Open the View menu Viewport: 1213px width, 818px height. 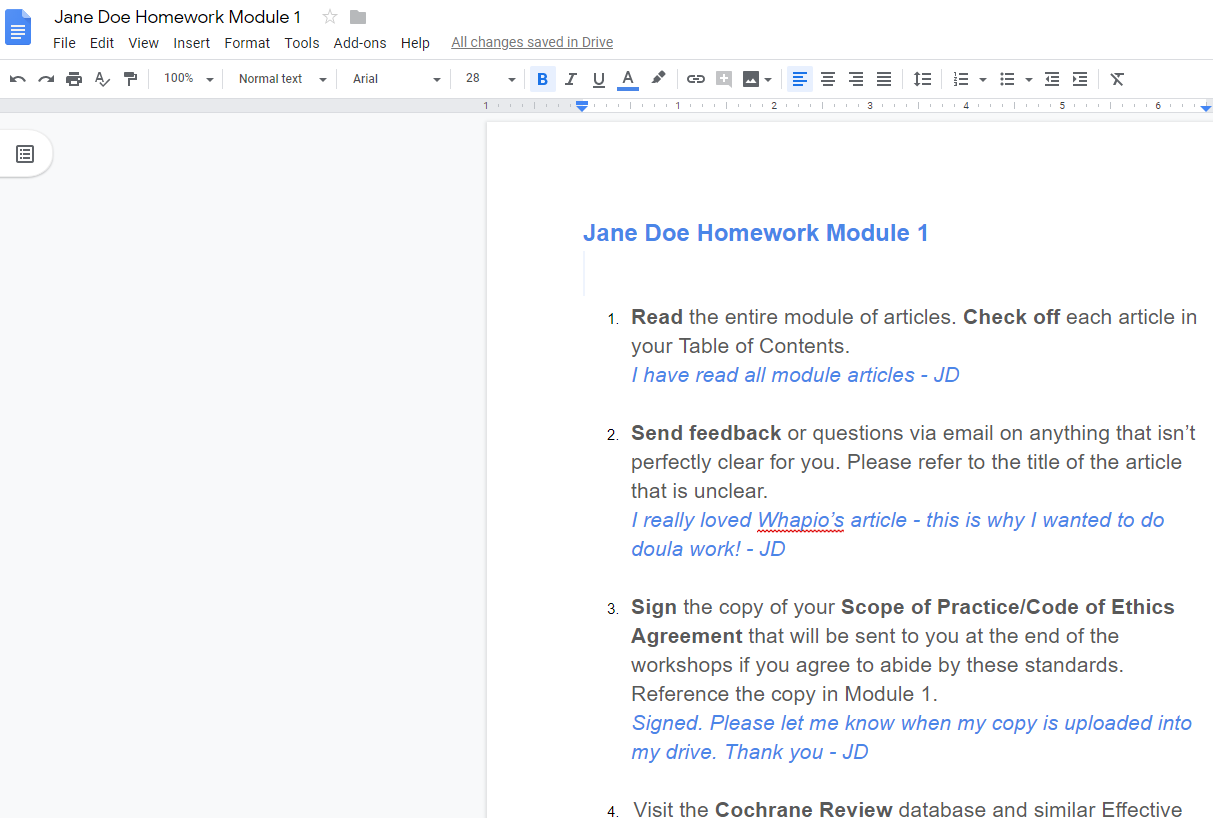pyautogui.click(x=144, y=43)
